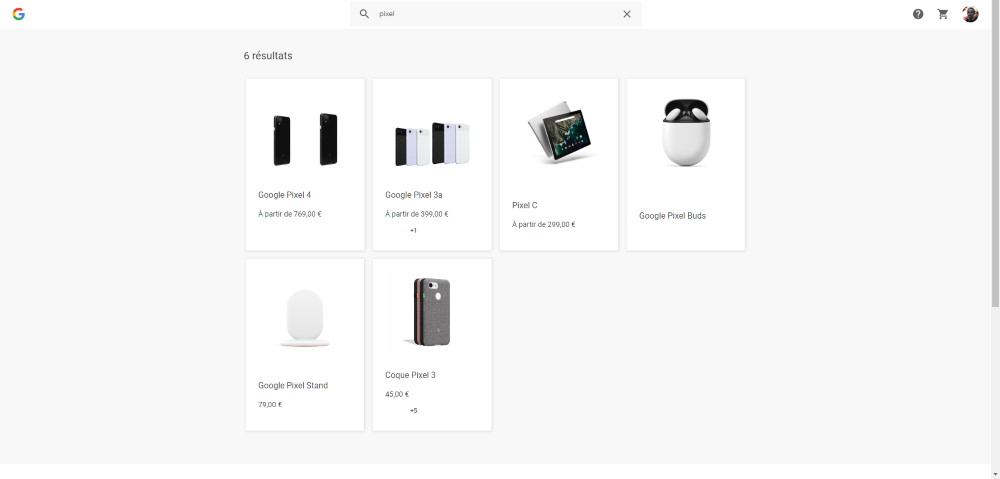Click the search magnifier icon
The image size is (1000, 479).
[x=364, y=14]
